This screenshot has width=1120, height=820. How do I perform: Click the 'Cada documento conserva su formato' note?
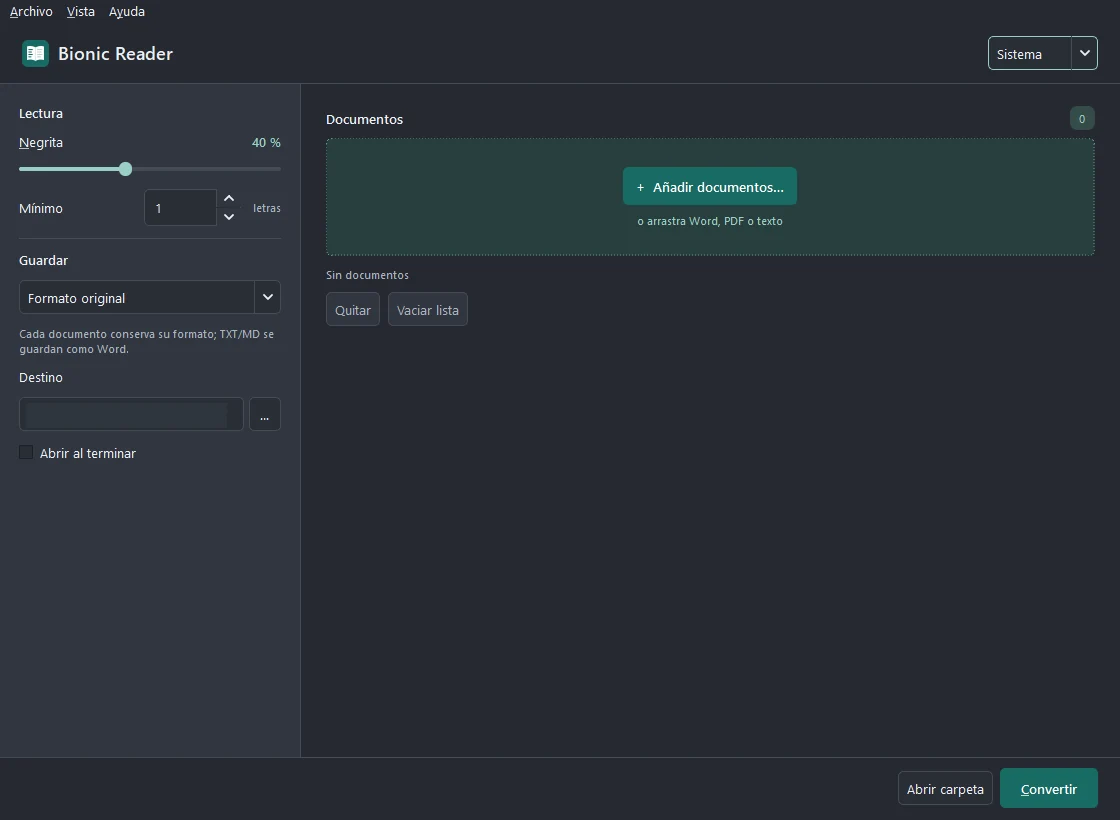point(146,341)
